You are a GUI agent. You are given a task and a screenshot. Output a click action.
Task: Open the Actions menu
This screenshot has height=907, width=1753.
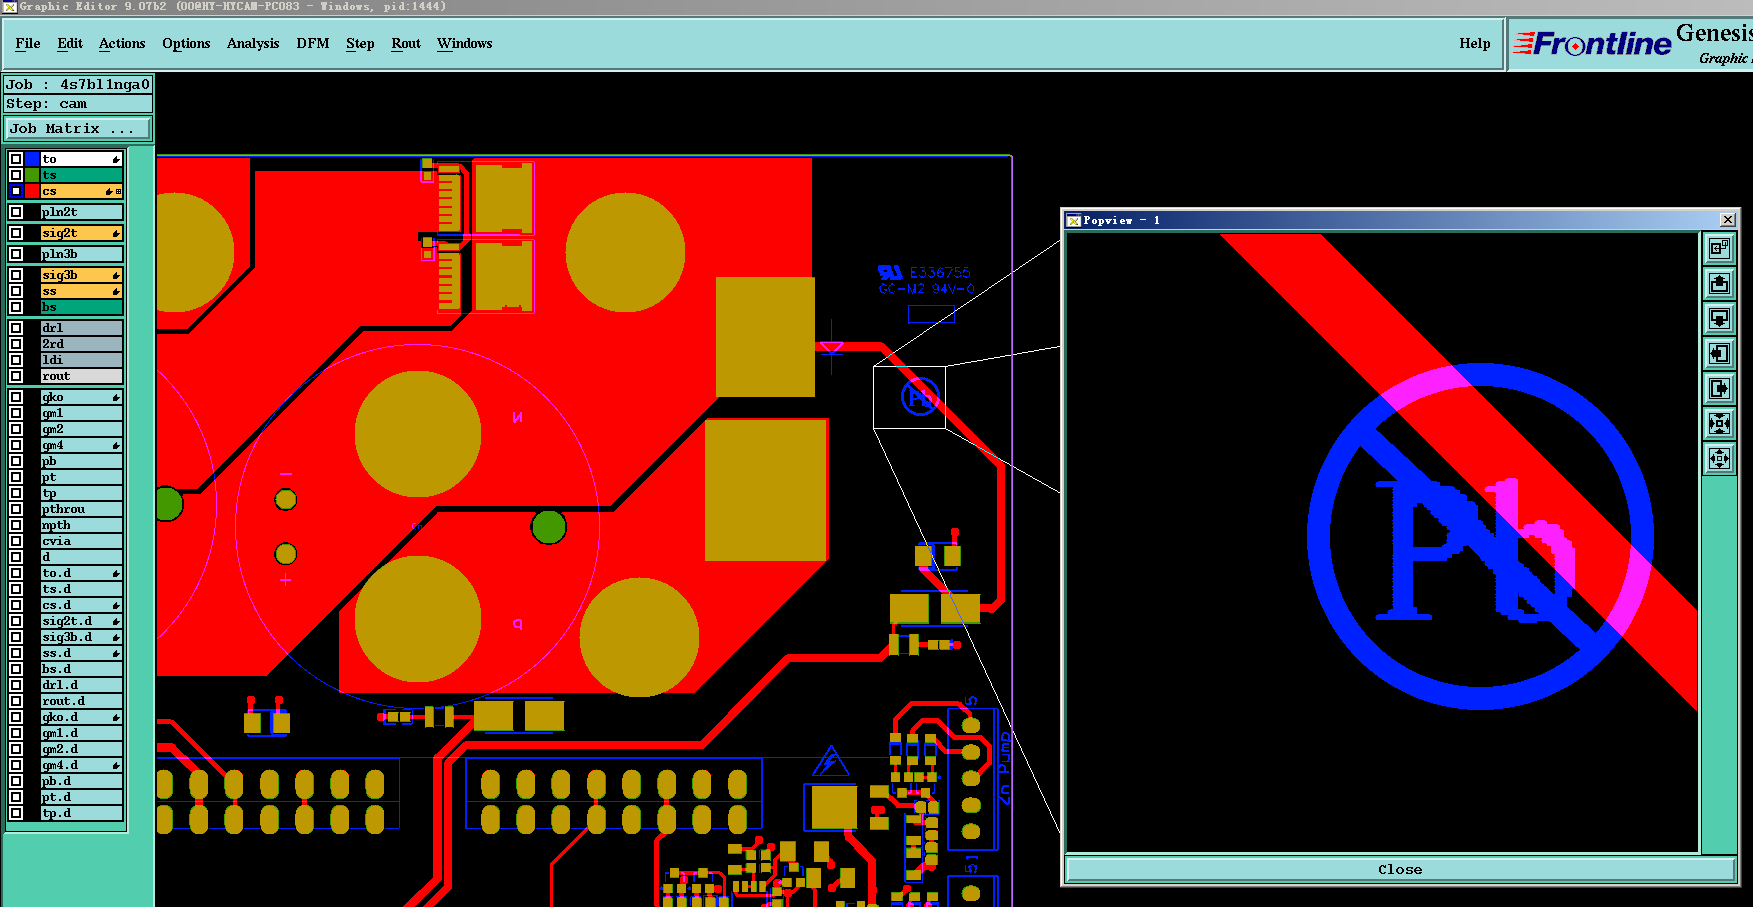pyautogui.click(x=122, y=43)
